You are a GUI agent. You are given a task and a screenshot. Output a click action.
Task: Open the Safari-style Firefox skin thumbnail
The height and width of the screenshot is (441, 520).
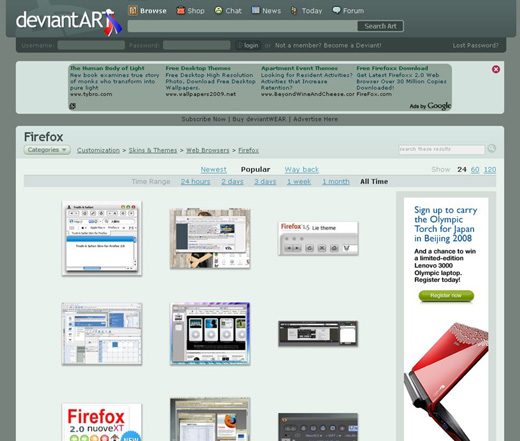coord(102,238)
